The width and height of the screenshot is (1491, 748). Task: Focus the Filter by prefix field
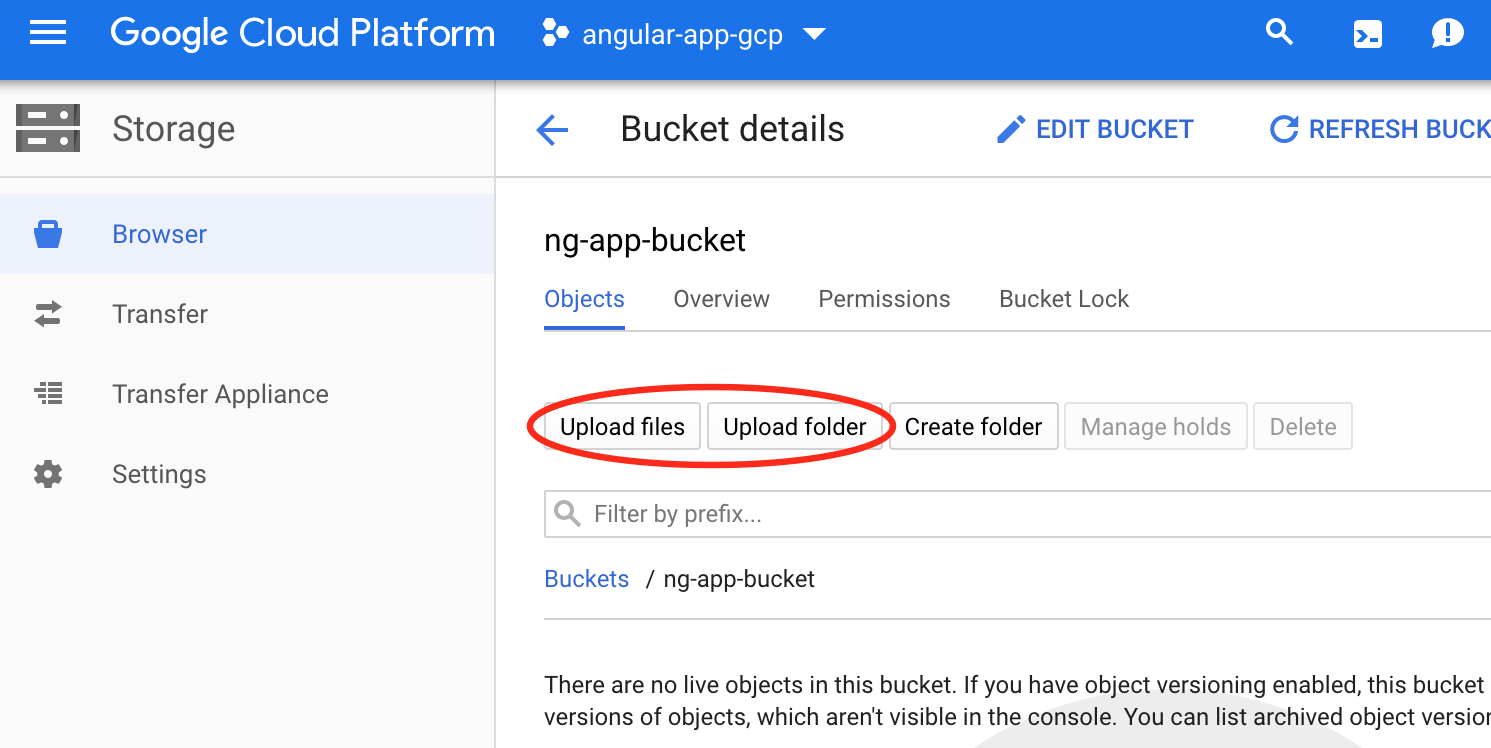[x=1000, y=514]
